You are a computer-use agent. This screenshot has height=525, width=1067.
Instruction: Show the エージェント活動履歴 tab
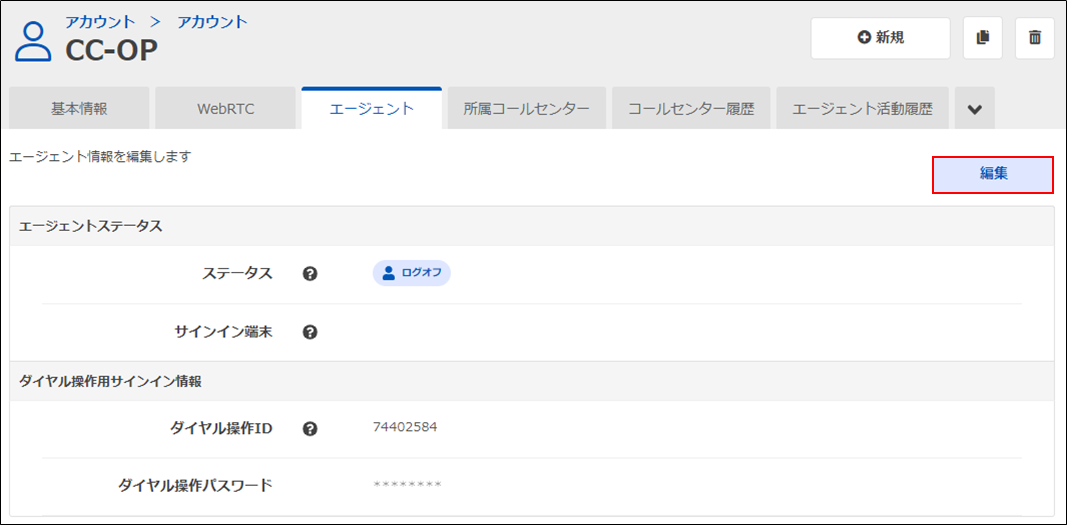[x=862, y=109]
